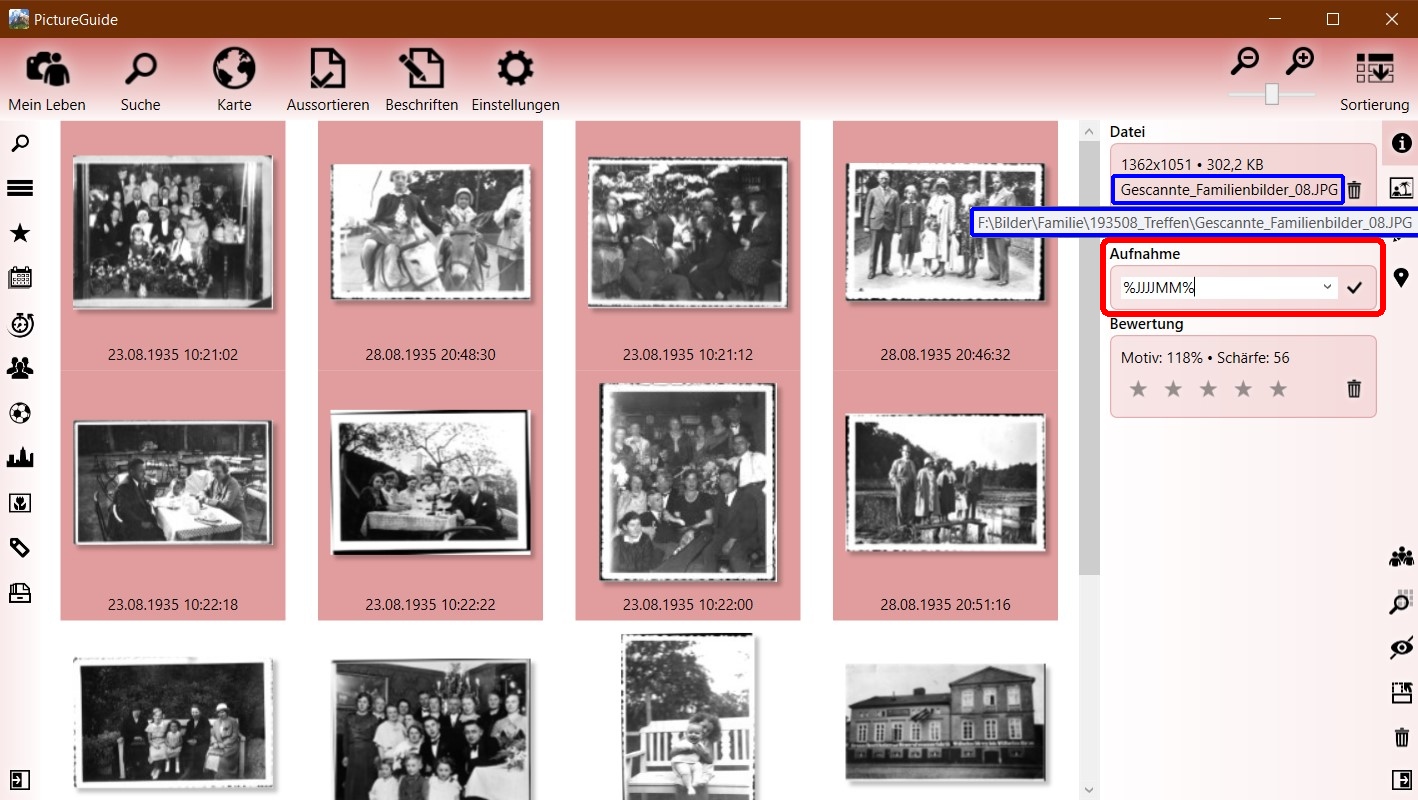The image size is (1418, 800).
Task: Open the stopwatch timeline filter icon
Action: click(x=20, y=323)
